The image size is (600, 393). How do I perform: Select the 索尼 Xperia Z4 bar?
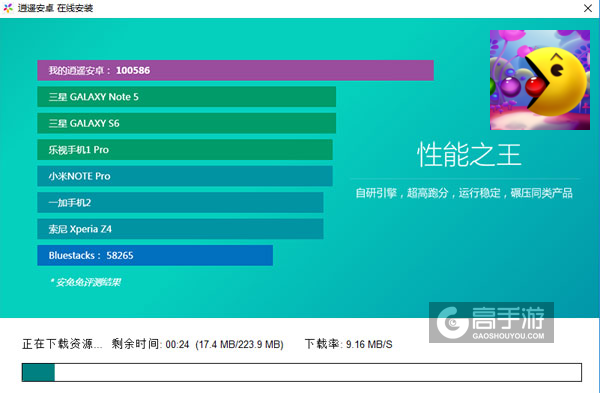[180, 229]
